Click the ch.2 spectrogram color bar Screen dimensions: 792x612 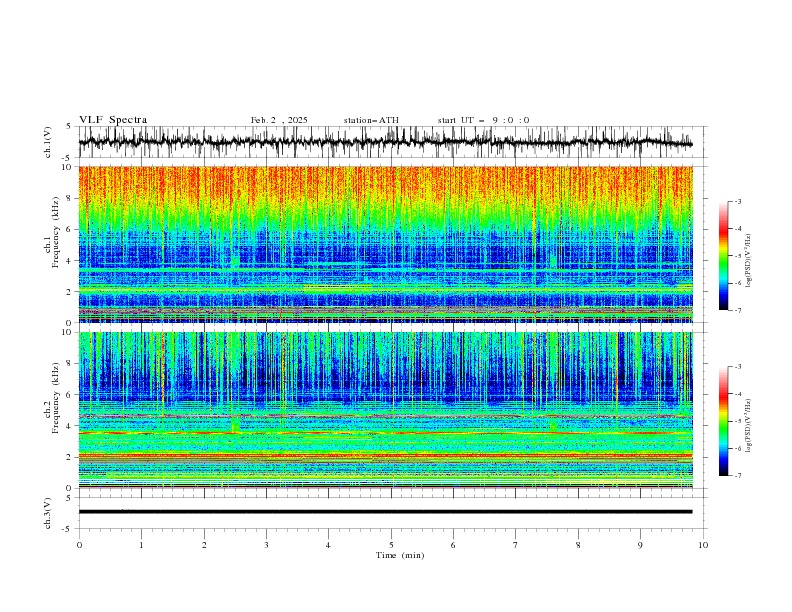click(x=723, y=421)
